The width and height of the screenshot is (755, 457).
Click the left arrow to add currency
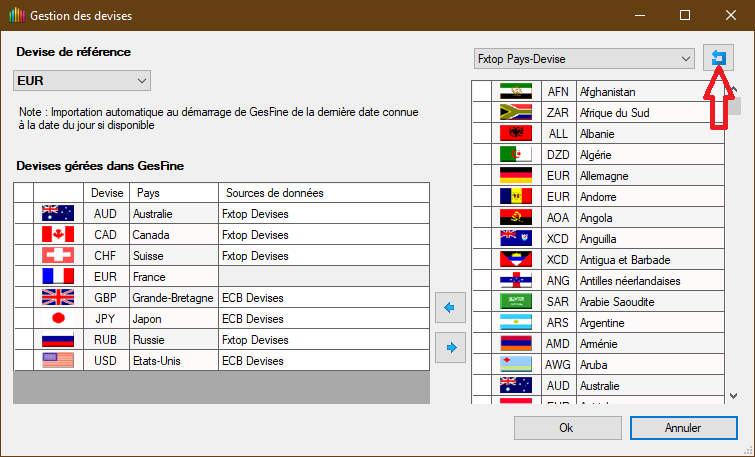tap(450, 308)
